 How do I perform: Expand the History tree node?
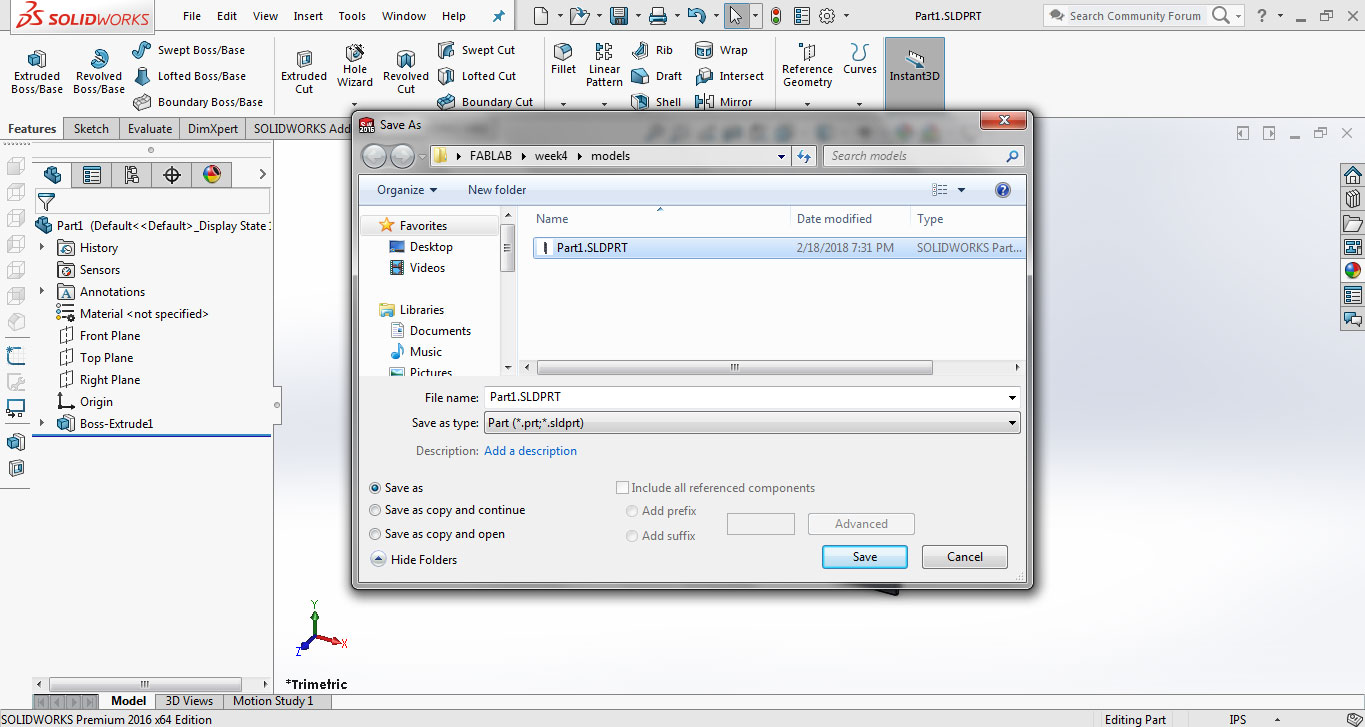click(42, 247)
